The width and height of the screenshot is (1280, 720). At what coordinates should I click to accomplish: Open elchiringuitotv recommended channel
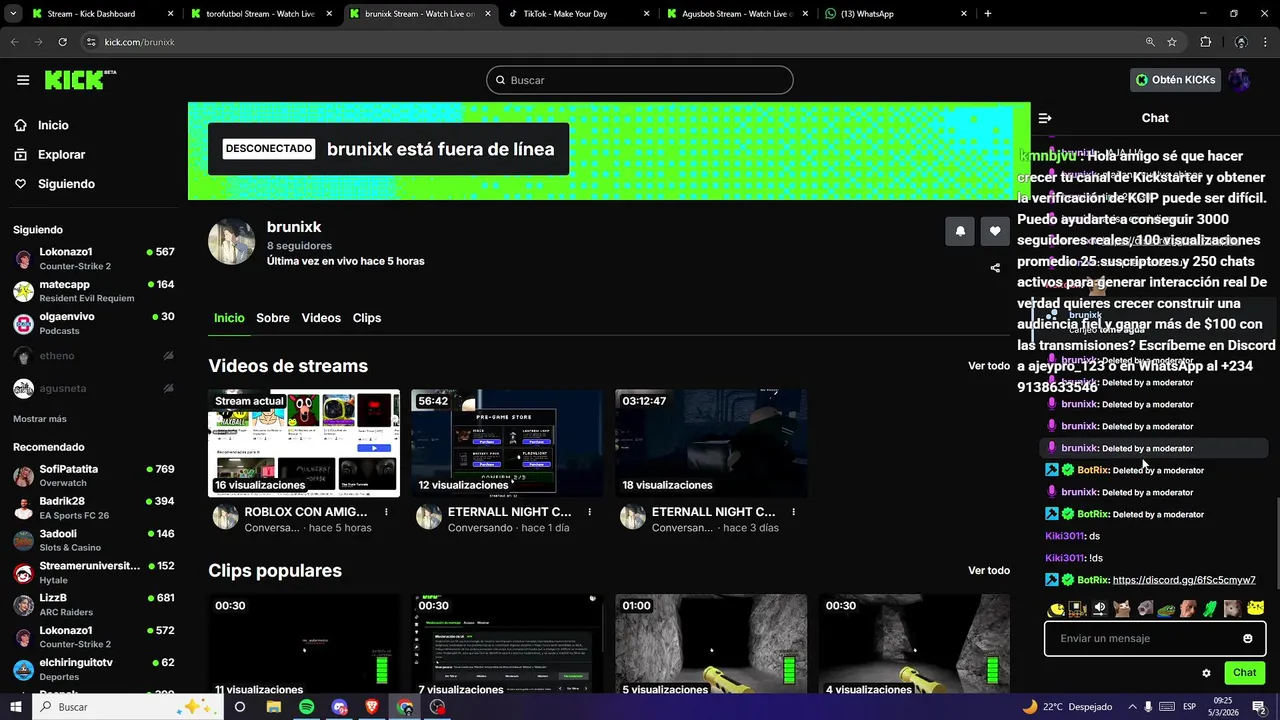pyautogui.click(x=94, y=669)
